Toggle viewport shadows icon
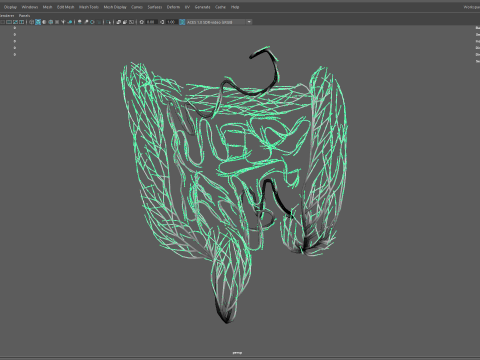This screenshot has height=360, width=480. 70,22
